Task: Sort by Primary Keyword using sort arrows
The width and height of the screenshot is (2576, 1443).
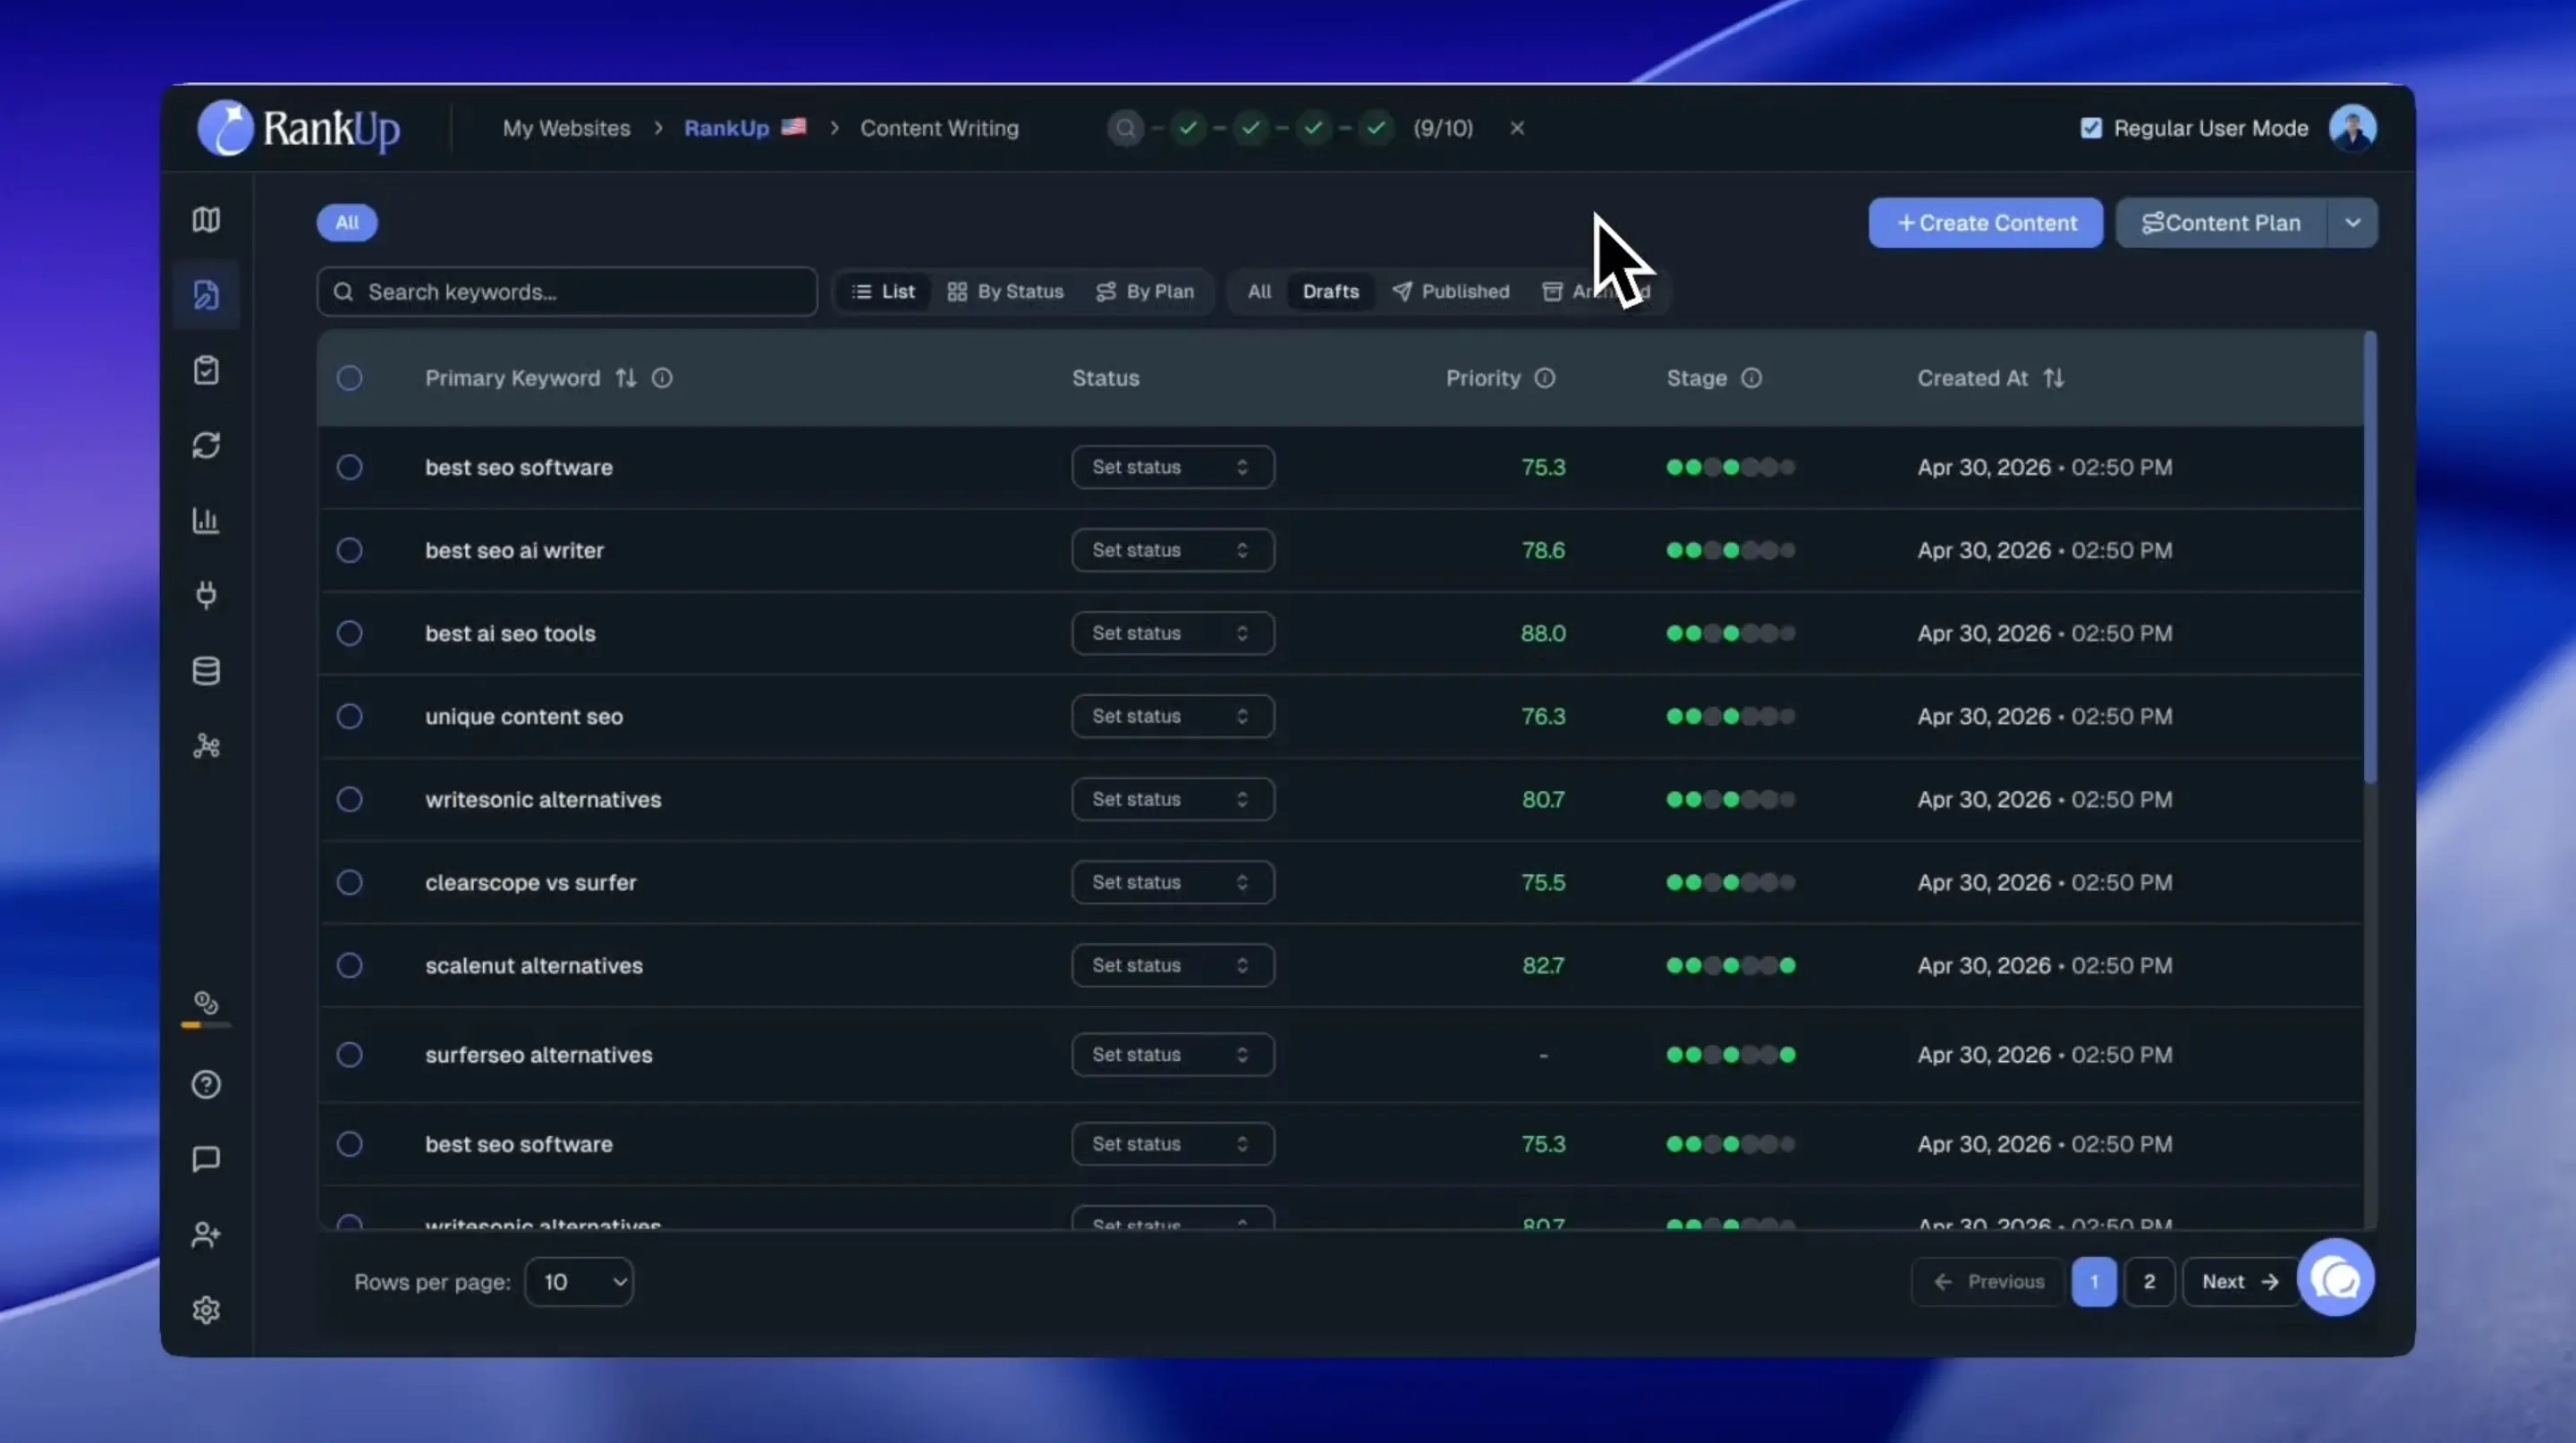Action: pyautogui.click(x=626, y=378)
